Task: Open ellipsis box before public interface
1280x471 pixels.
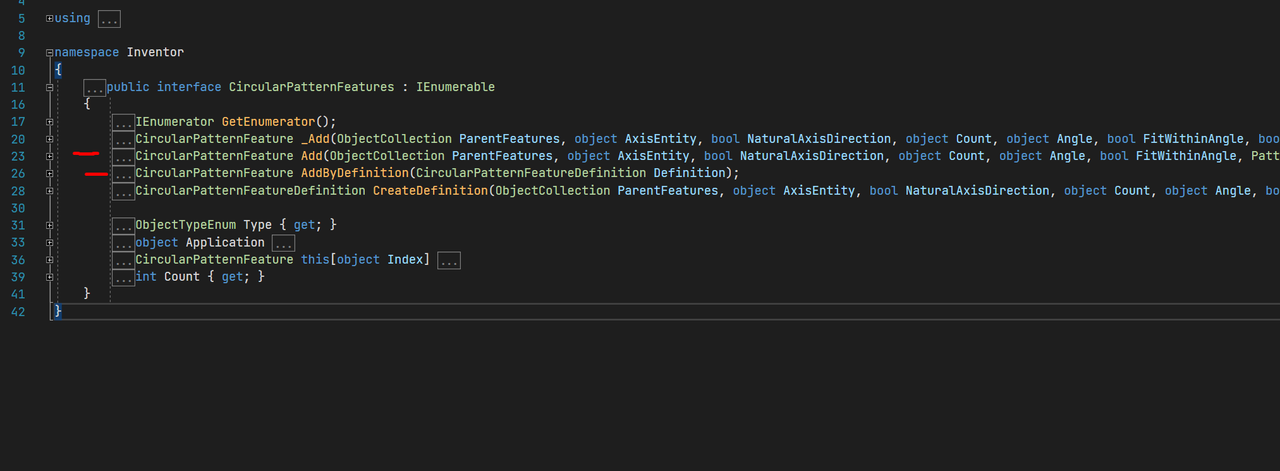Action: click(95, 88)
